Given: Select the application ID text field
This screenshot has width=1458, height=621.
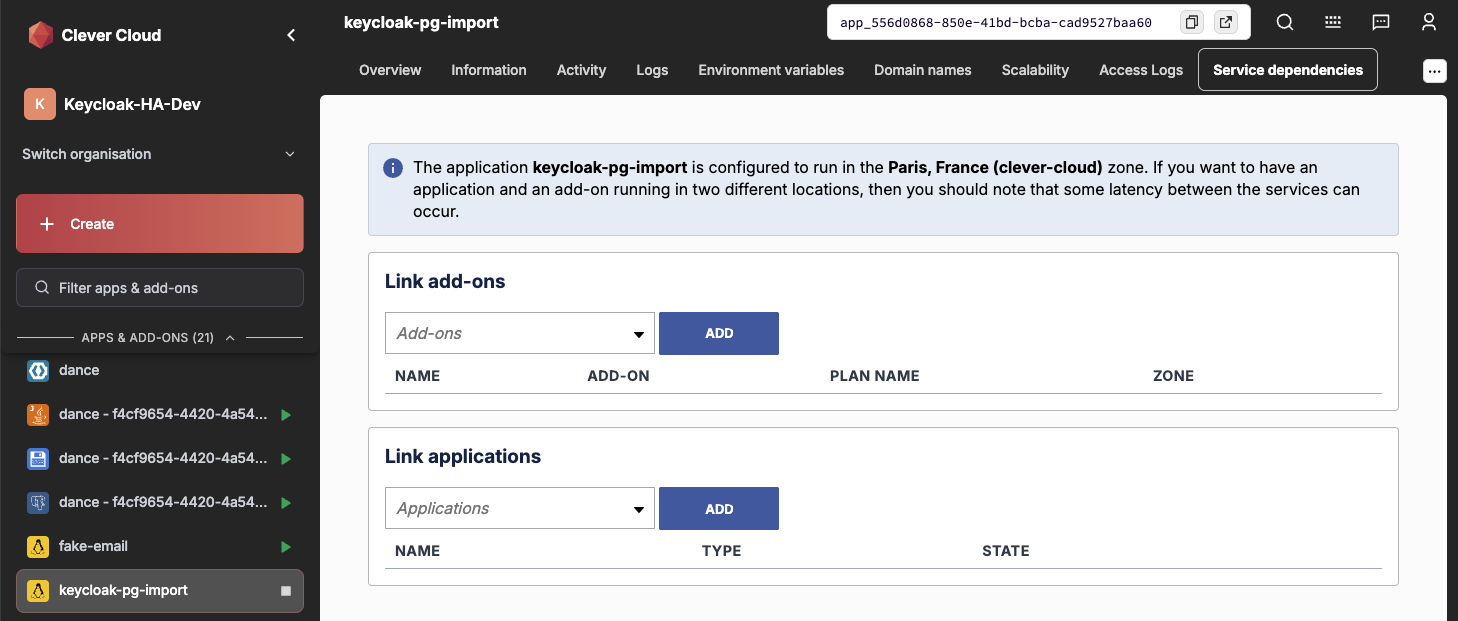Looking at the screenshot, I should (995, 22).
